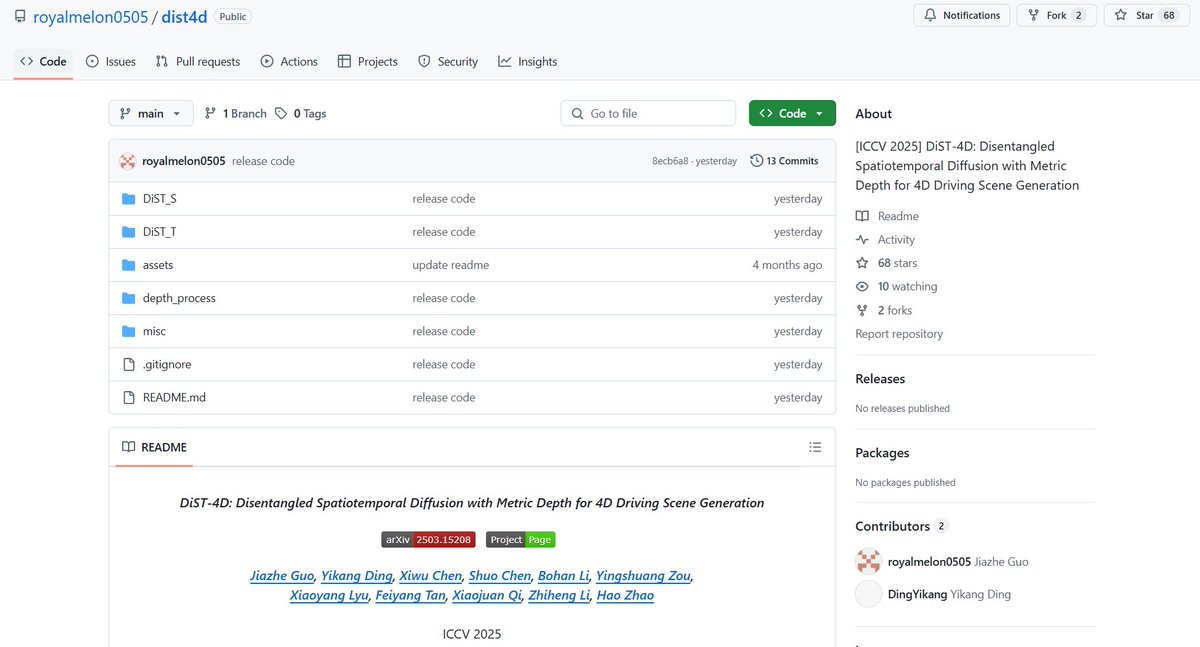This screenshot has width=1200, height=647.
Task: Open the Notifications button with bell icon
Action: pos(962,15)
